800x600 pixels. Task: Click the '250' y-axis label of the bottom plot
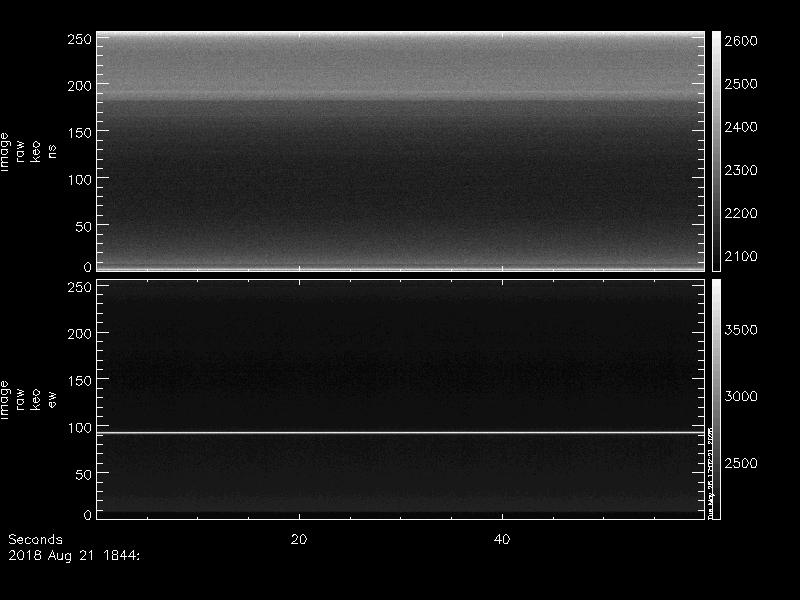(80, 287)
